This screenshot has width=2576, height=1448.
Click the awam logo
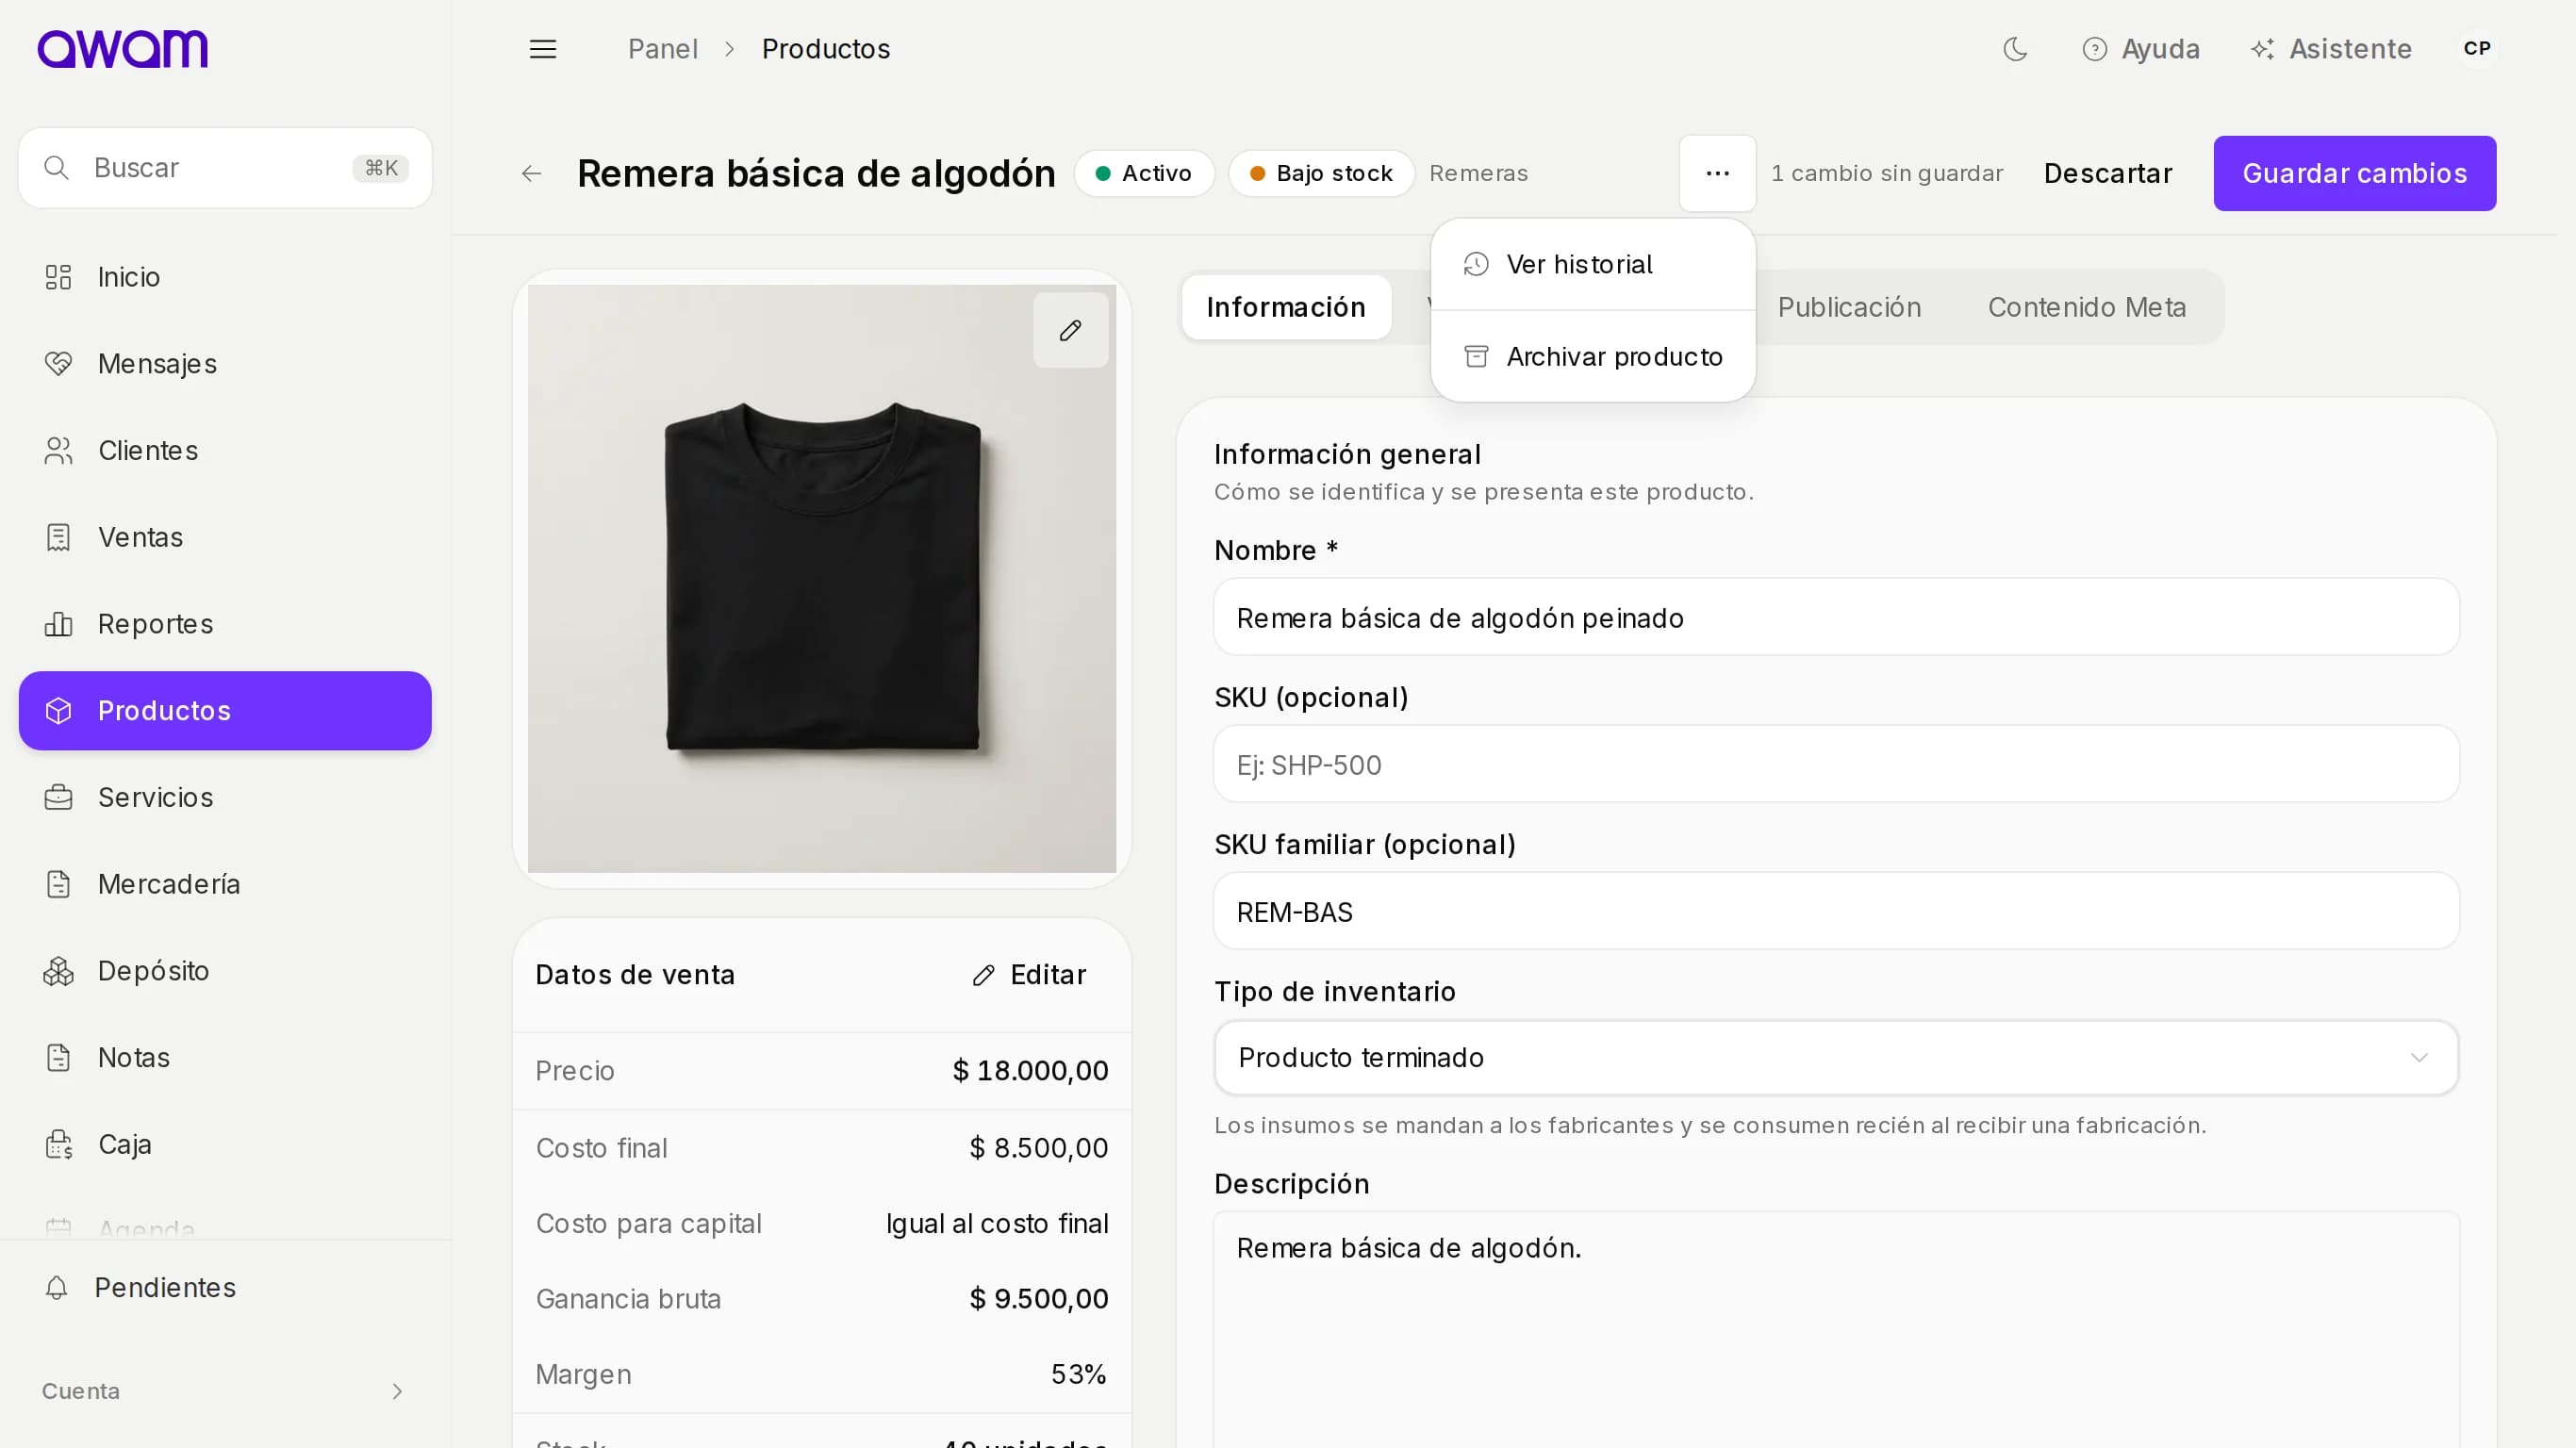tap(123, 49)
